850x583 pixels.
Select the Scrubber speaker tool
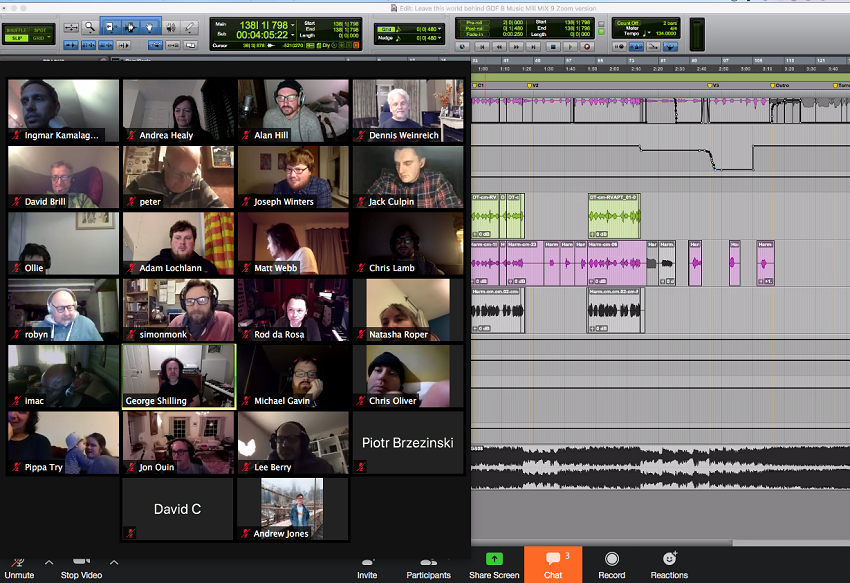pyautogui.click(x=171, y=27)
